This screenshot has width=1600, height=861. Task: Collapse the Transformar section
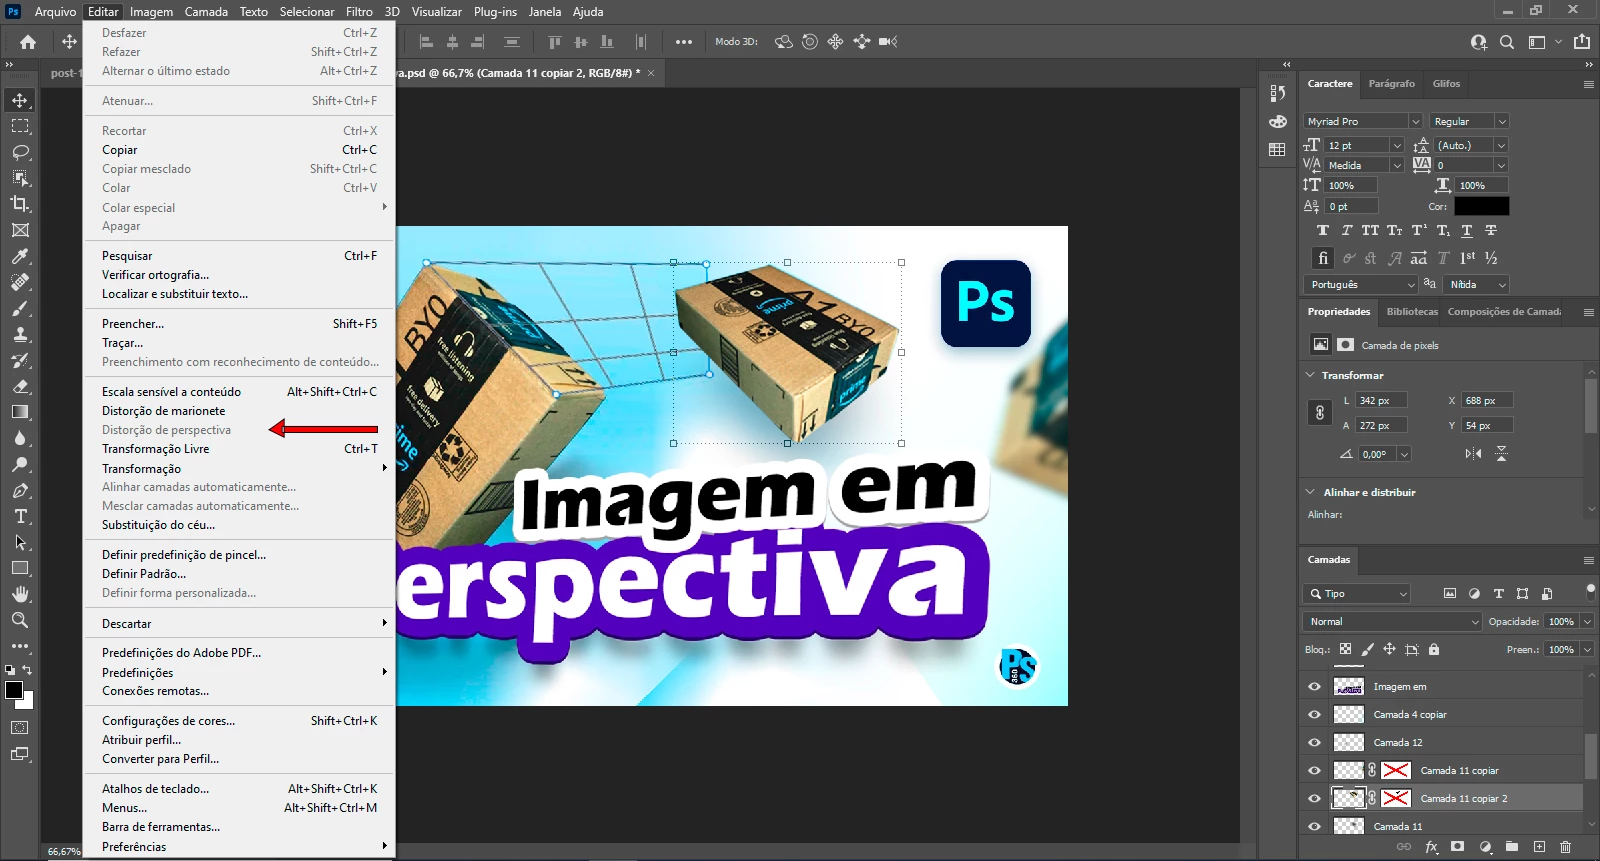pos(1310,375)
